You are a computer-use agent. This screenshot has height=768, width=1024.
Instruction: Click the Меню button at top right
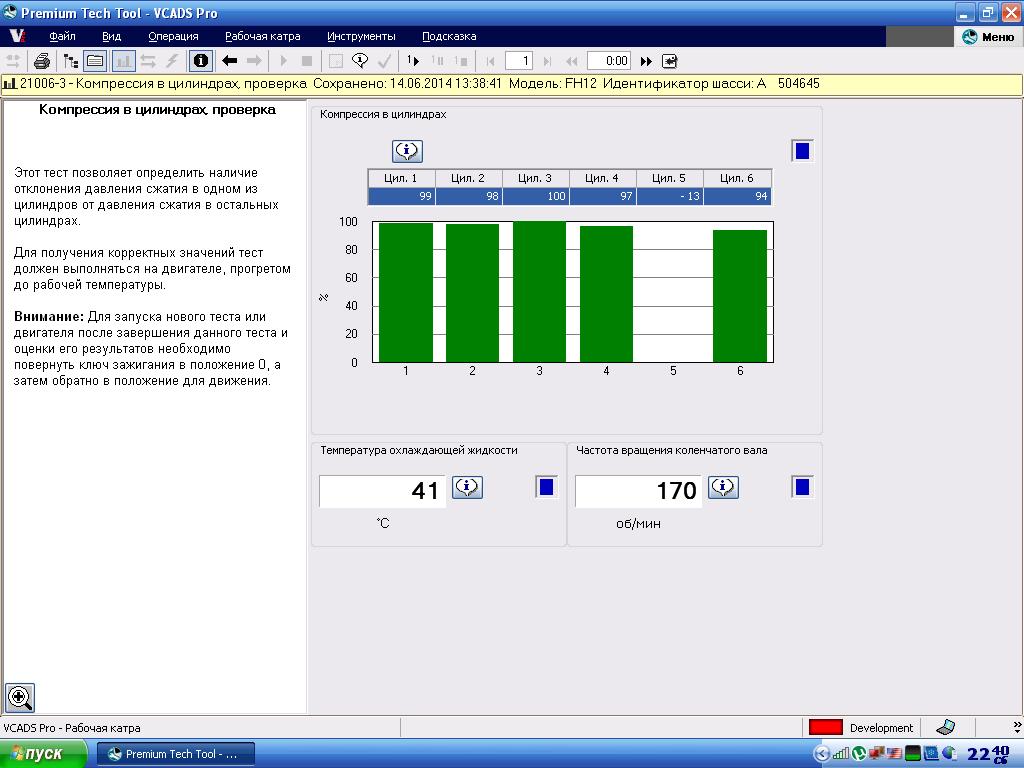pos(989,37)
